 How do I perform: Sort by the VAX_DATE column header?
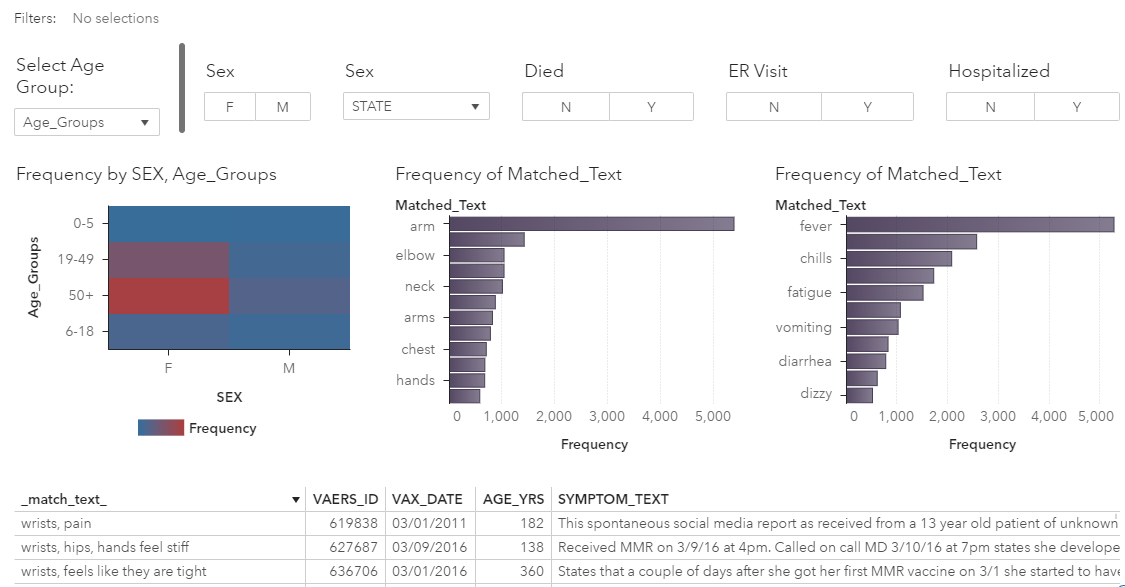click(x=427, y=499)
